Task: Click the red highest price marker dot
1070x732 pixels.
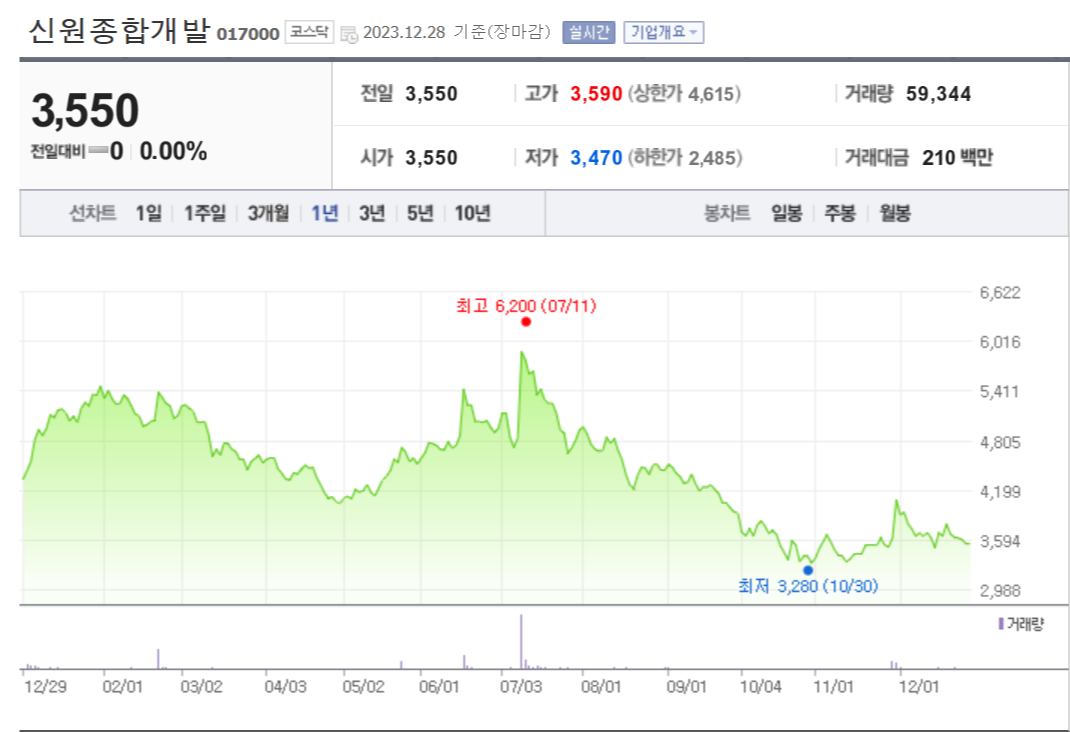Action: coord(525,322)
